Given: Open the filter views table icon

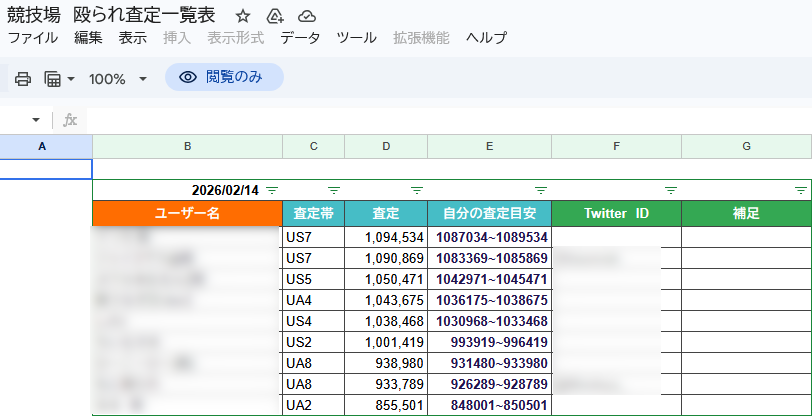Looking at the screenshot, I should tap(53, 78).
